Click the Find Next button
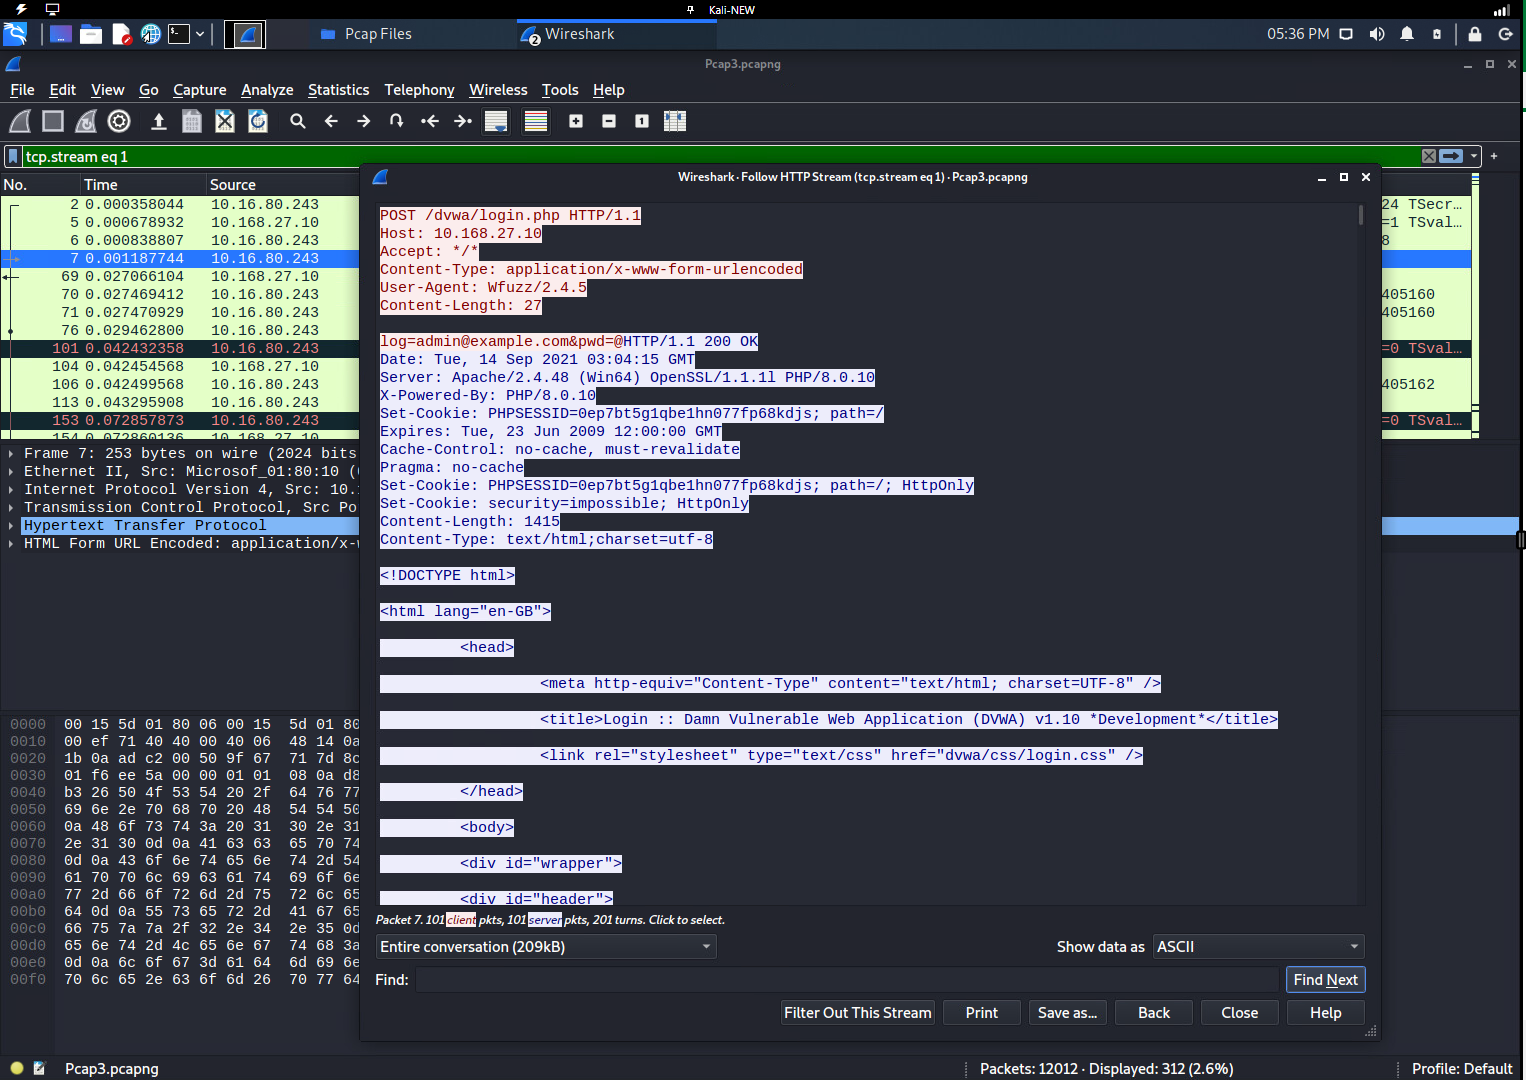This screenshot has width=1526, height=1080. pyautogui.click(x=1325, y=980)
